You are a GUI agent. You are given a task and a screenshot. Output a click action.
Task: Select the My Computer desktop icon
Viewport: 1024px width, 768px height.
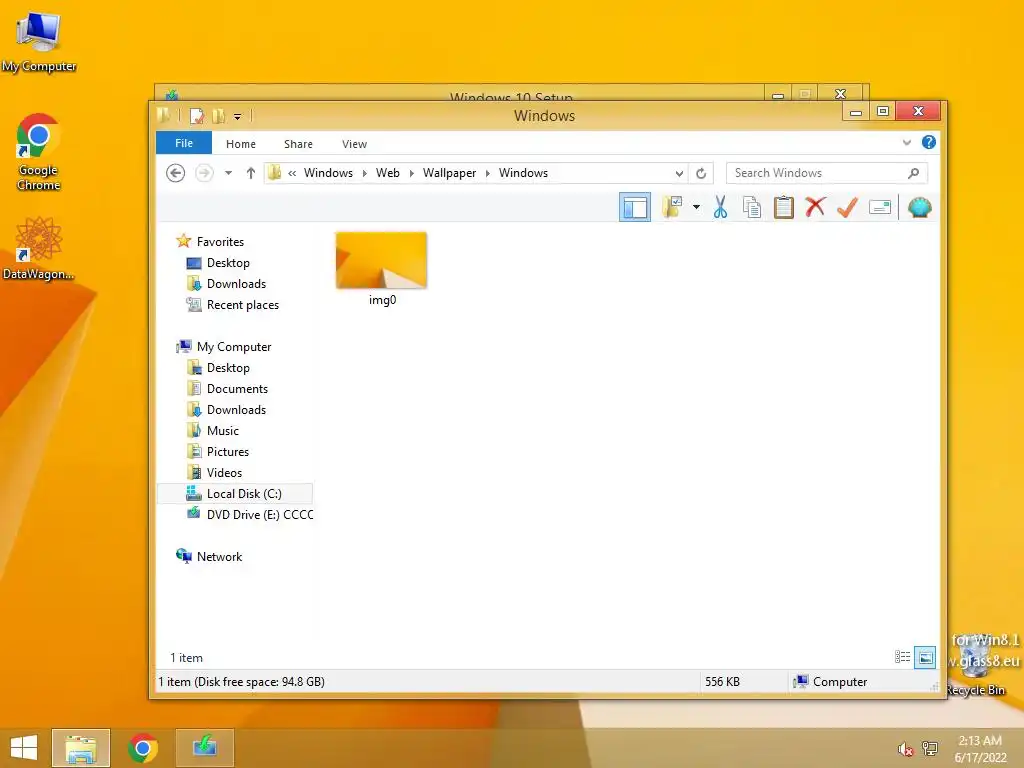click(x=39, y=42)
